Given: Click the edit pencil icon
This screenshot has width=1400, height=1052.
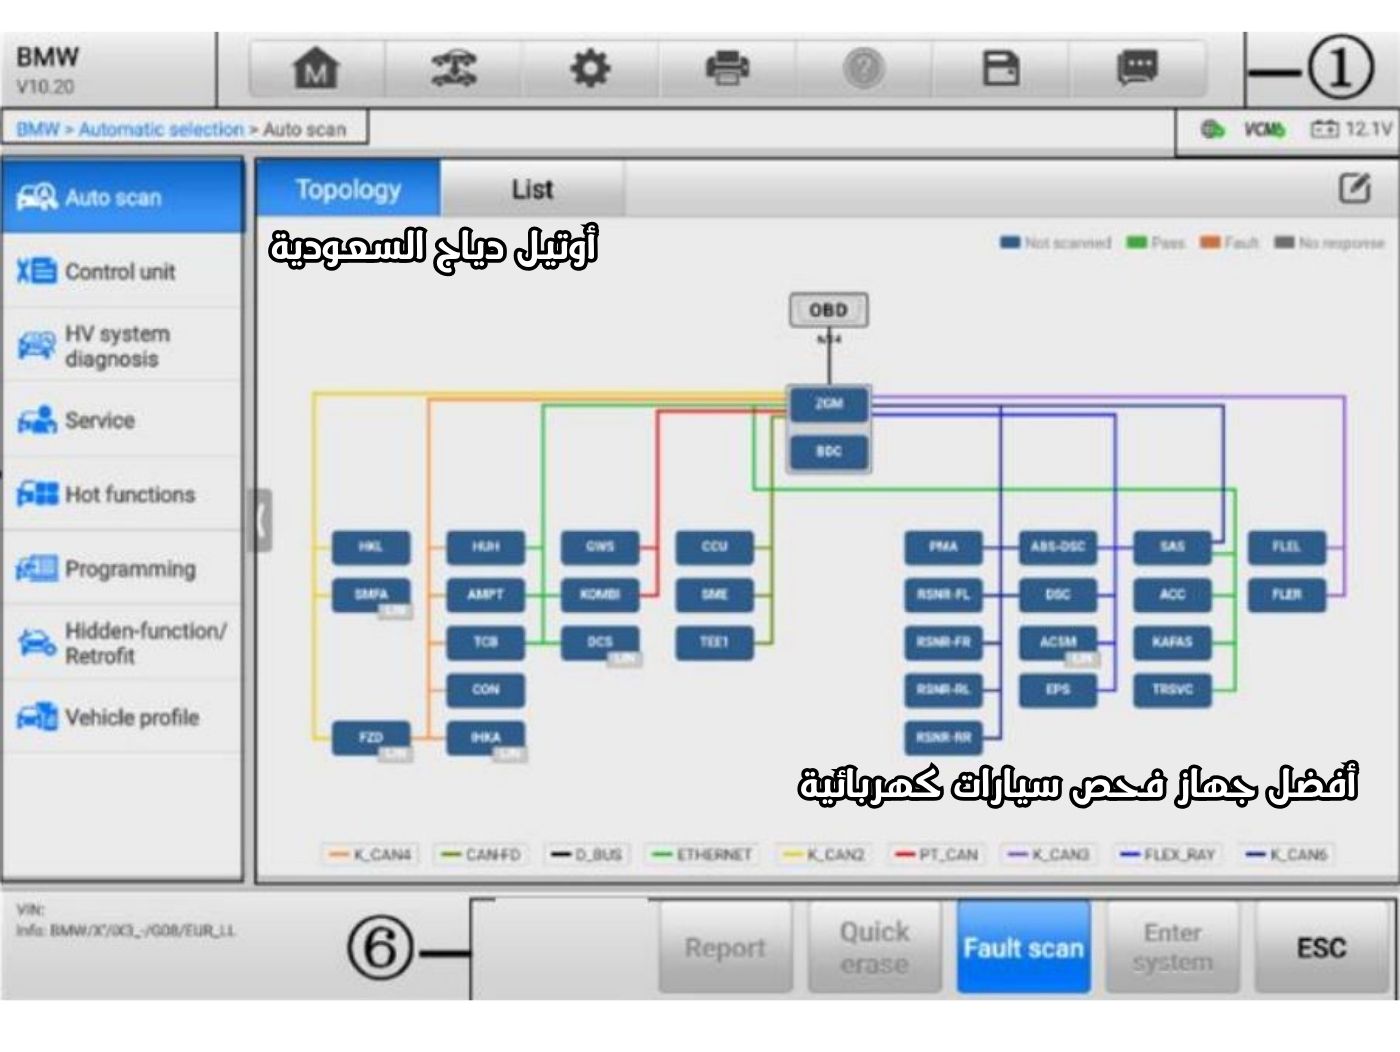Looking at the screenshot, I should pyautogui.click(x=1354, y=188).
